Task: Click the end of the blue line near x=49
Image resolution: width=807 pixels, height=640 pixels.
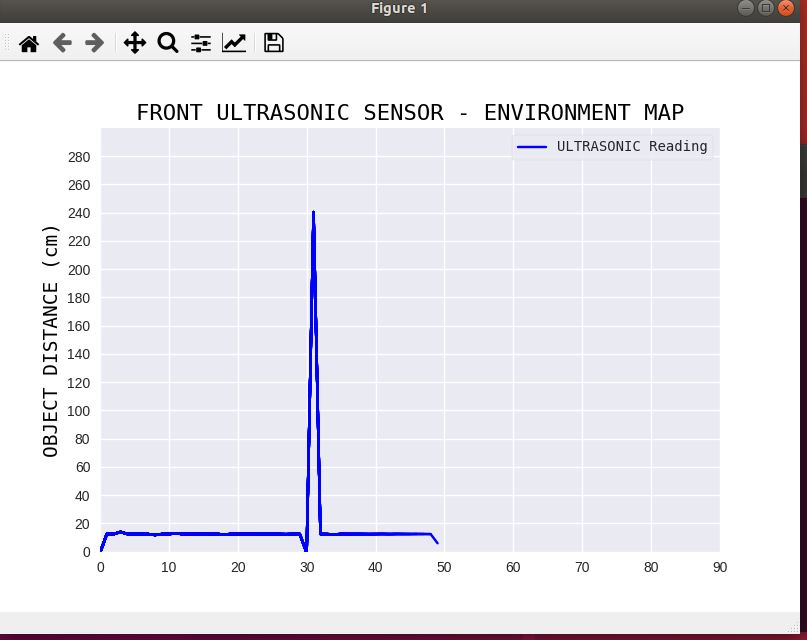Action: [x=437, y=543]
